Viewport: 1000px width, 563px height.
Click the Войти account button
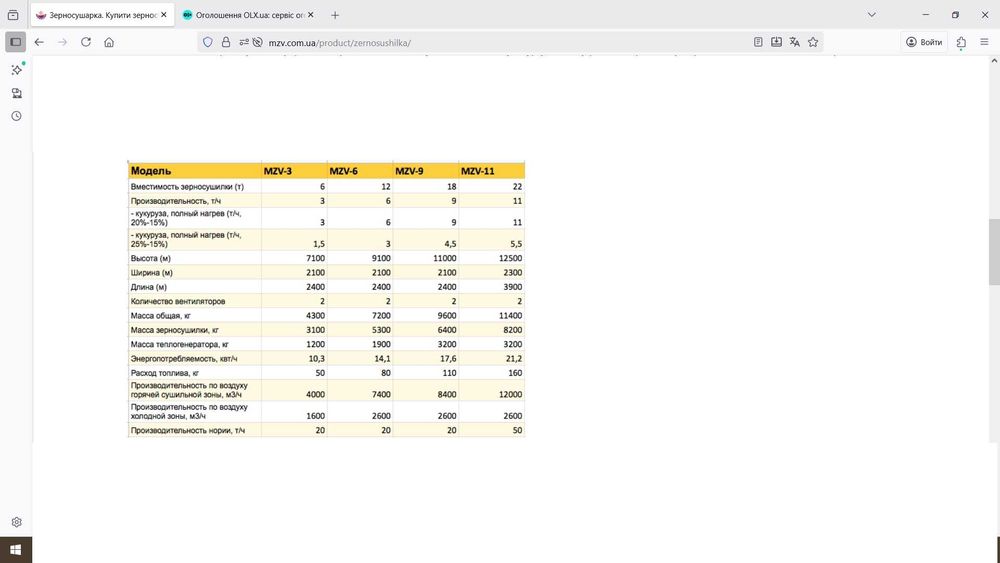(x=924, y=42)
